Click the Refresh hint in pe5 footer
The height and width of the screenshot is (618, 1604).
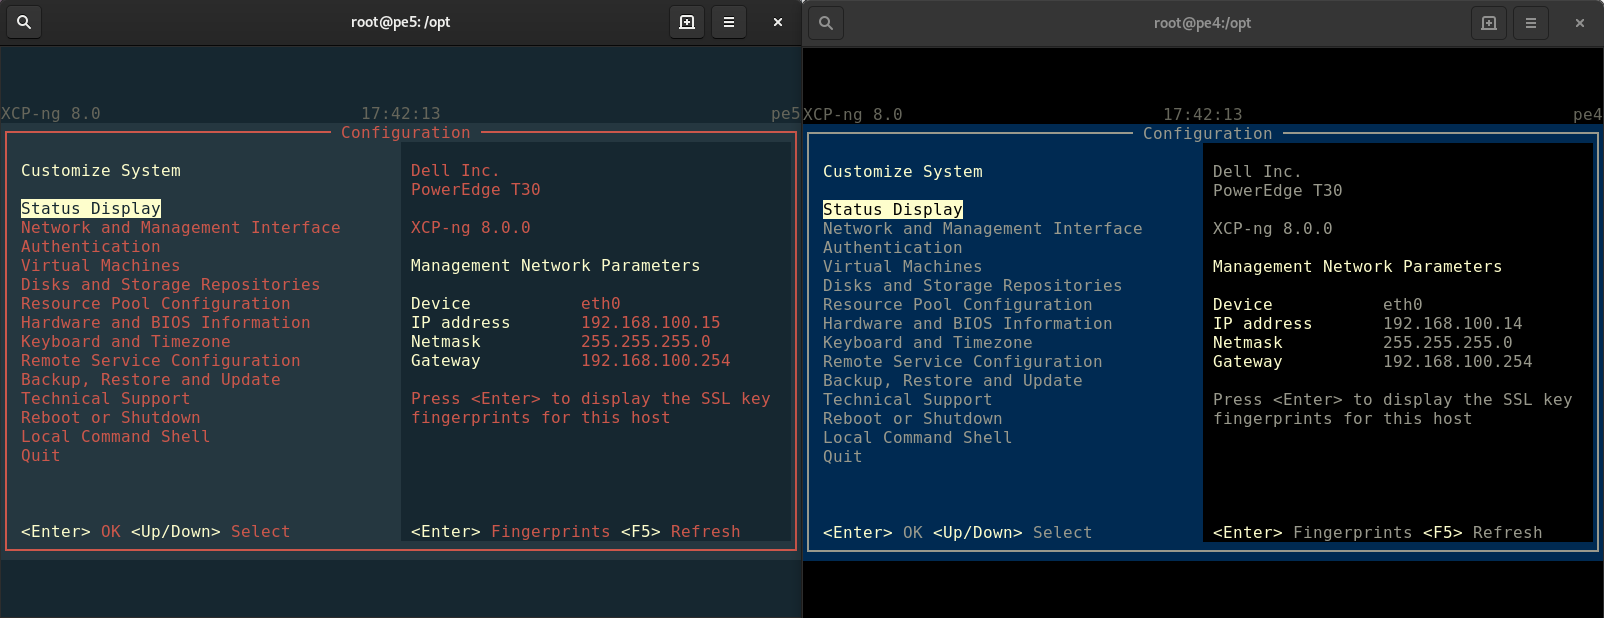pyautogui.click(x=706, y=531)
